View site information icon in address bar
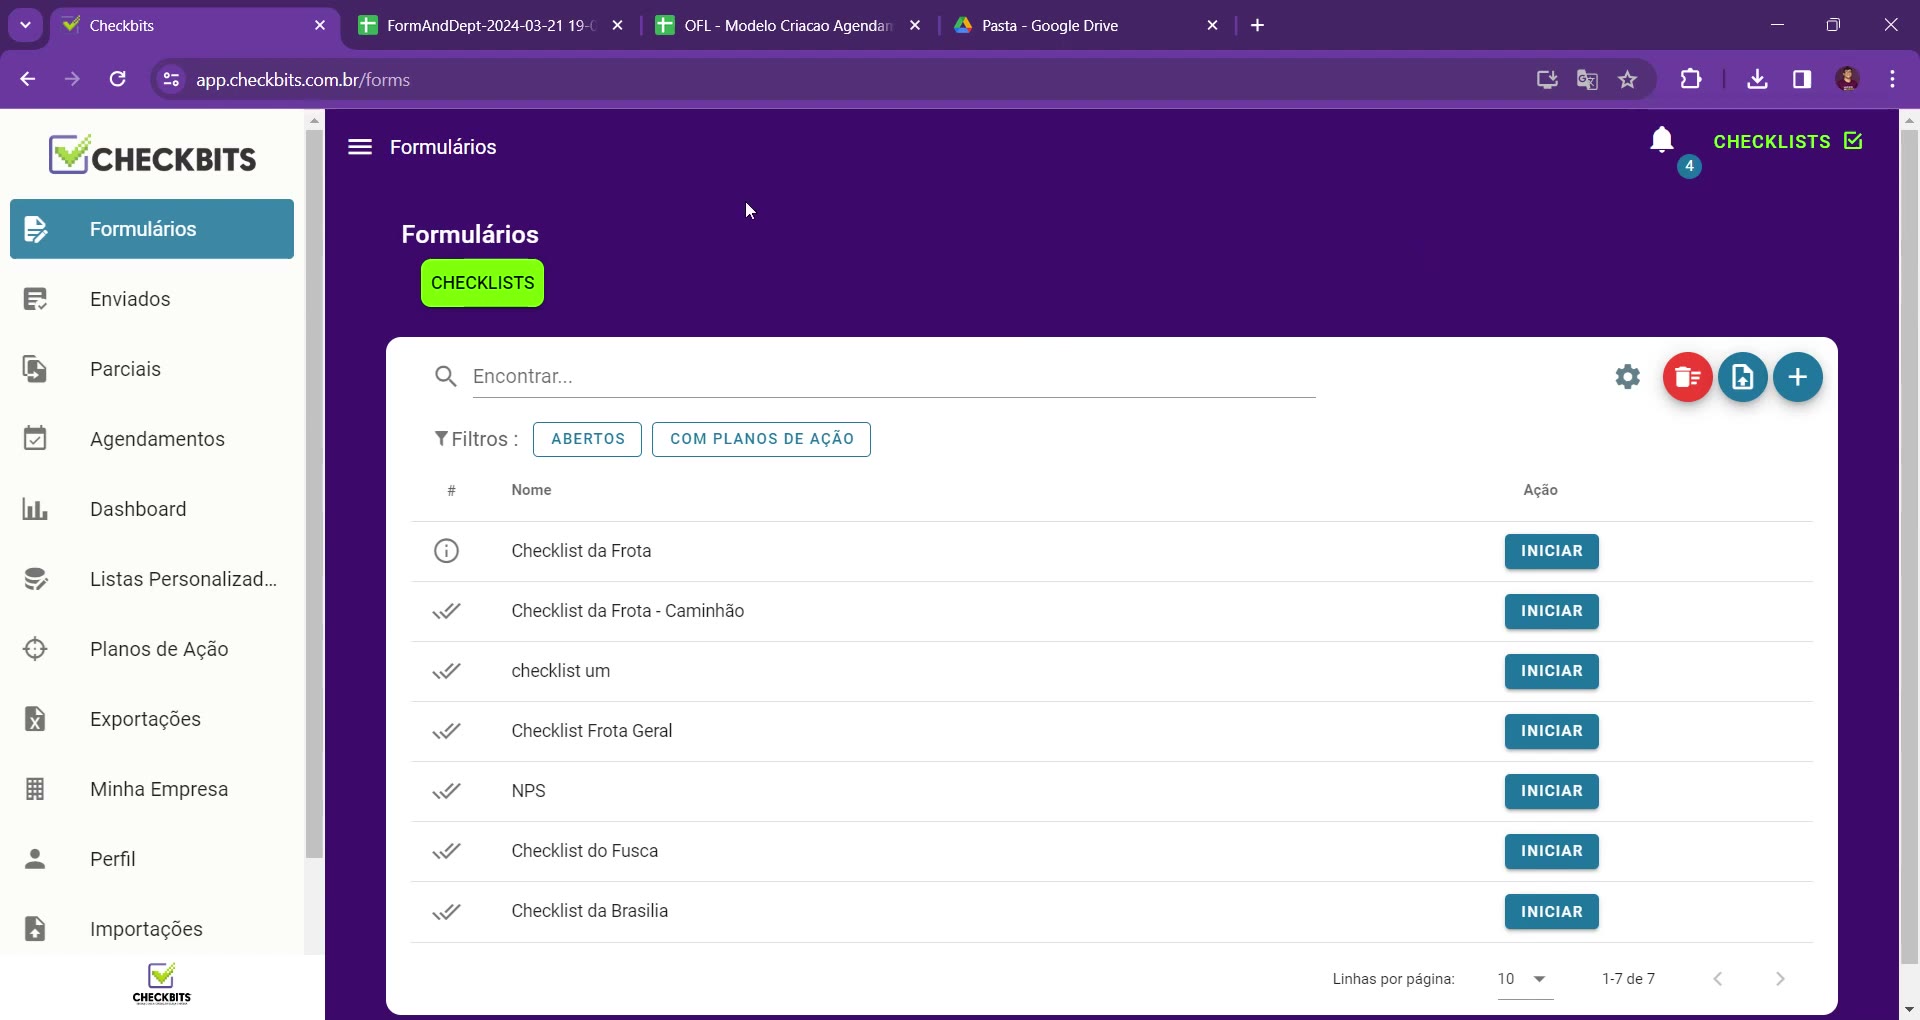 pyautogui.click(x=171, y=79)
